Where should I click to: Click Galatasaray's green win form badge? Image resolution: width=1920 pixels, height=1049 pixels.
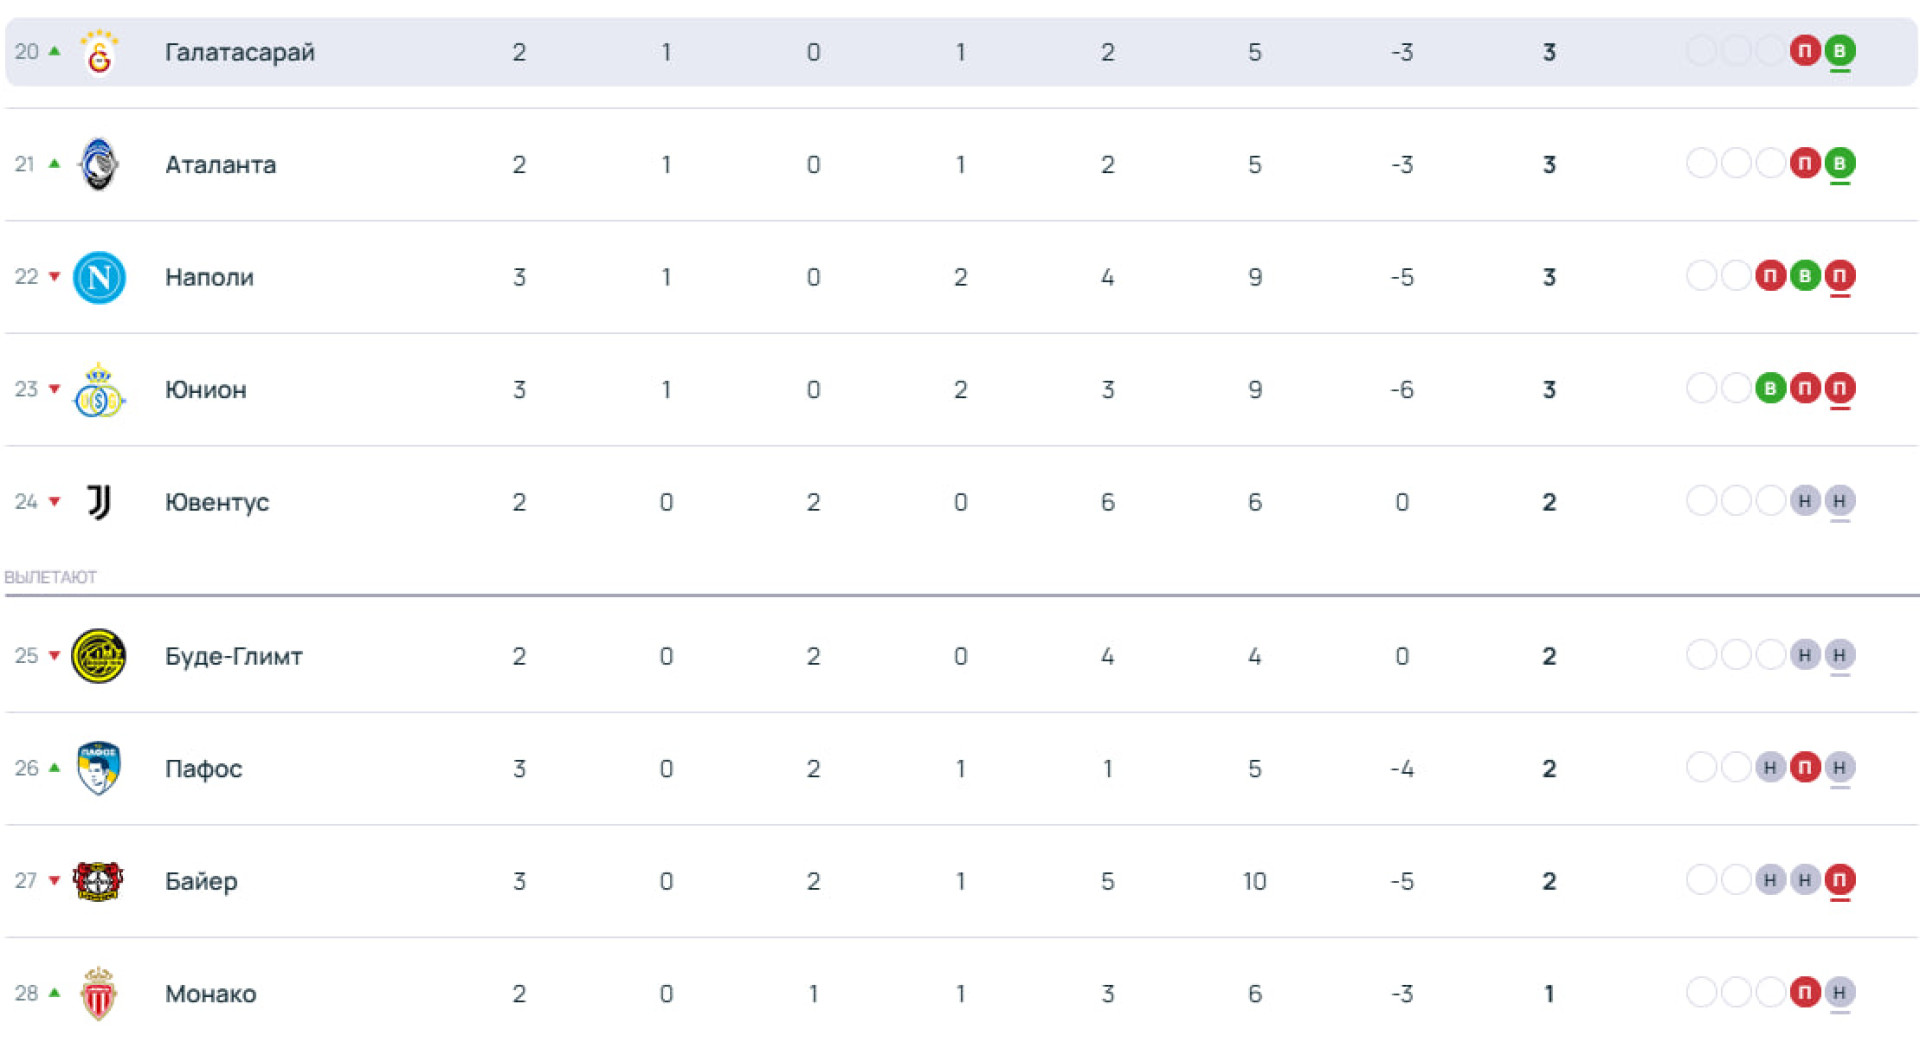pyautogui.click(x=1839, y=50)
